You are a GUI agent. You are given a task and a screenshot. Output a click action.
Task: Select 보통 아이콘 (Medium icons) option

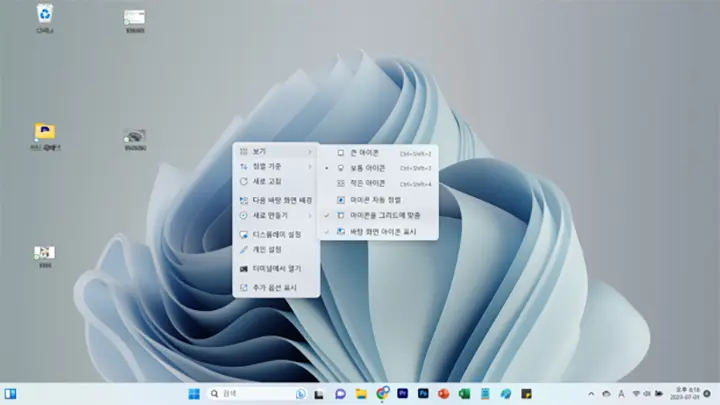point(378,169)
